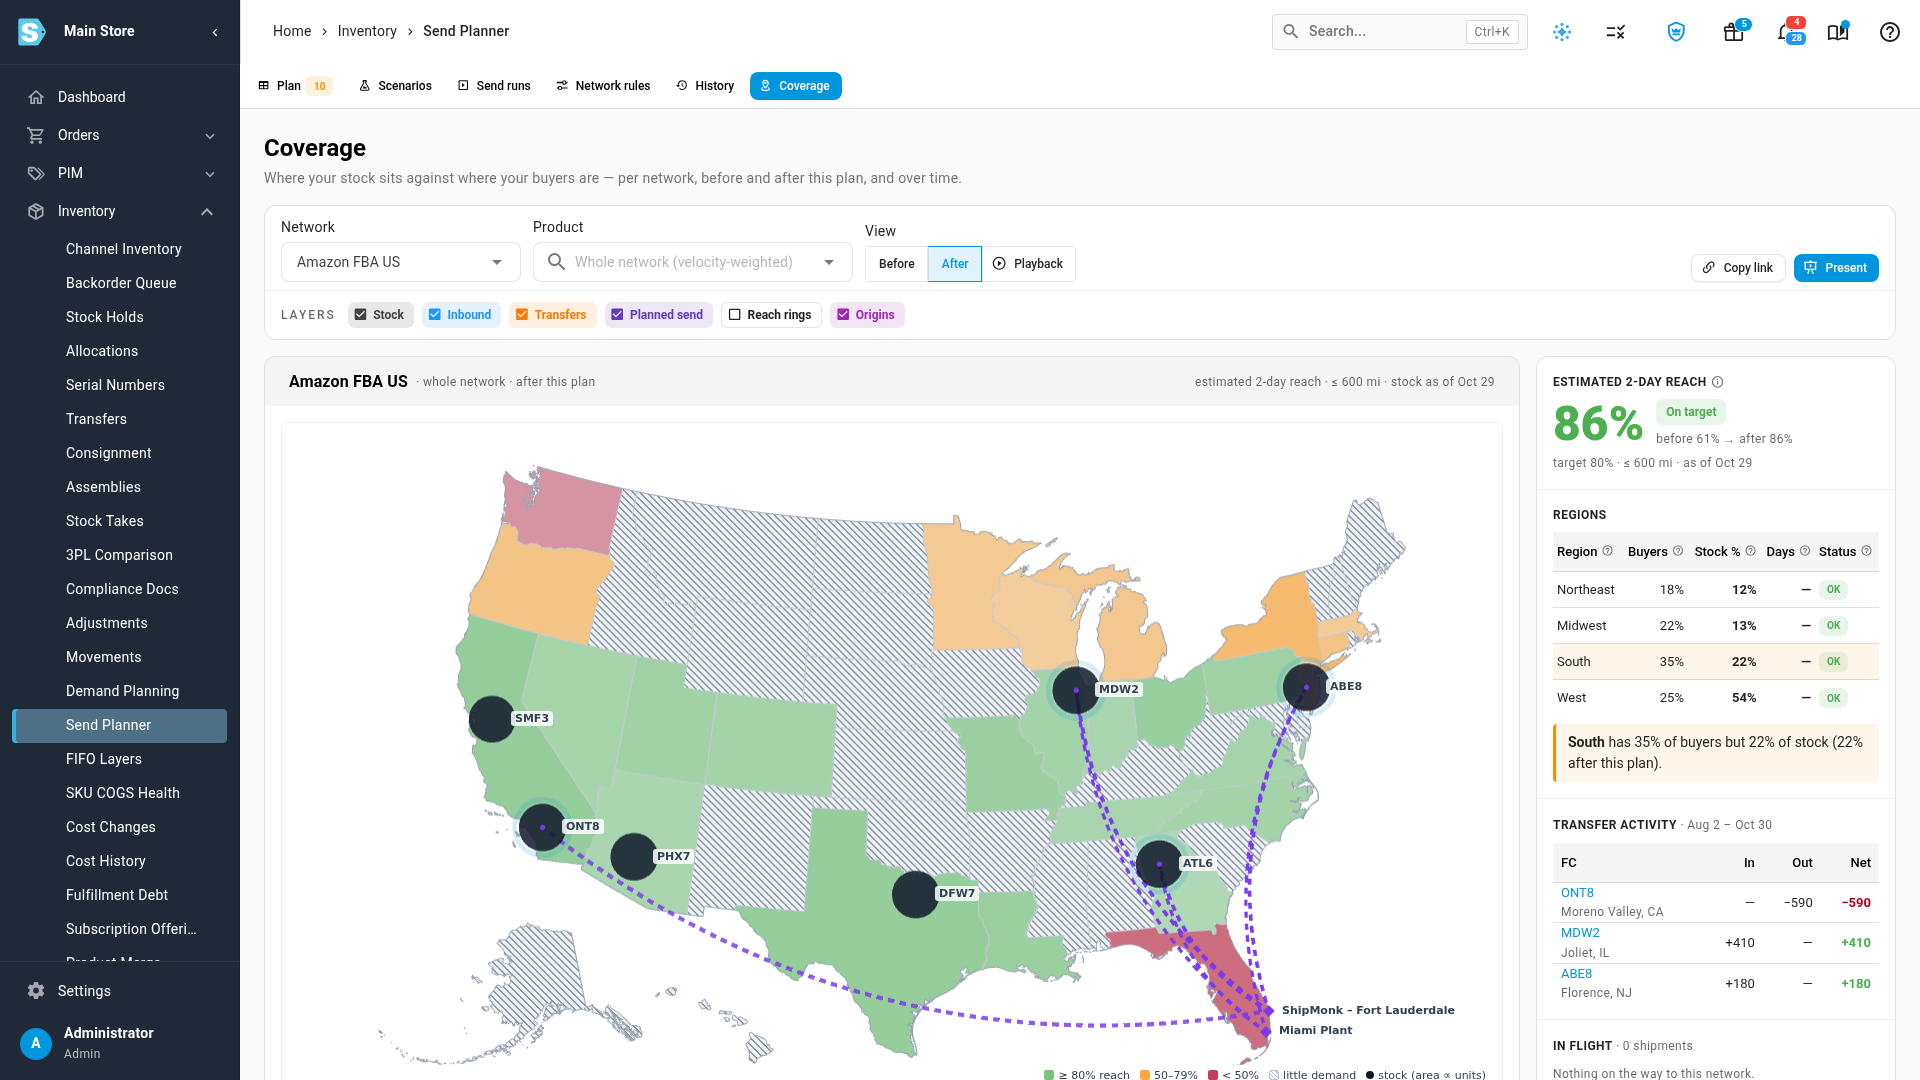
Task: Open the Network dropdown Amazon FBA US
Action: pyautogui.click(x=400, y=262)
